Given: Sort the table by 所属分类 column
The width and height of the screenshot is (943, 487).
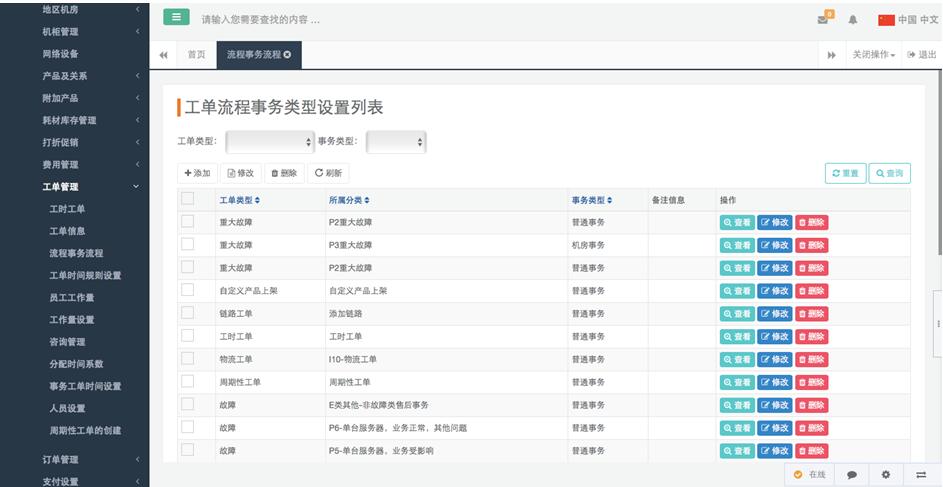Looking at the screenshot, I should (x=349, y=200).
